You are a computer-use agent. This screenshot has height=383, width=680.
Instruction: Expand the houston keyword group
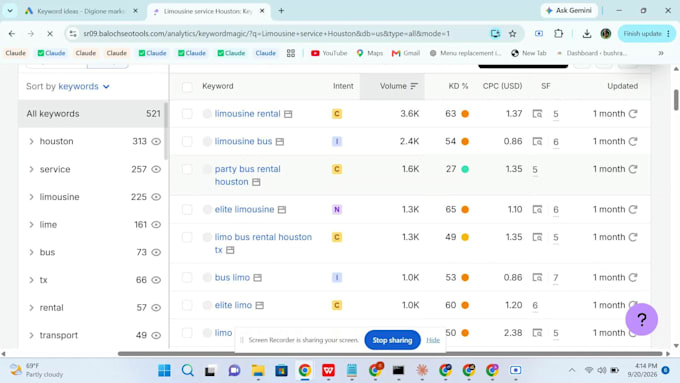pyautogui.click(x=31, y=141)
